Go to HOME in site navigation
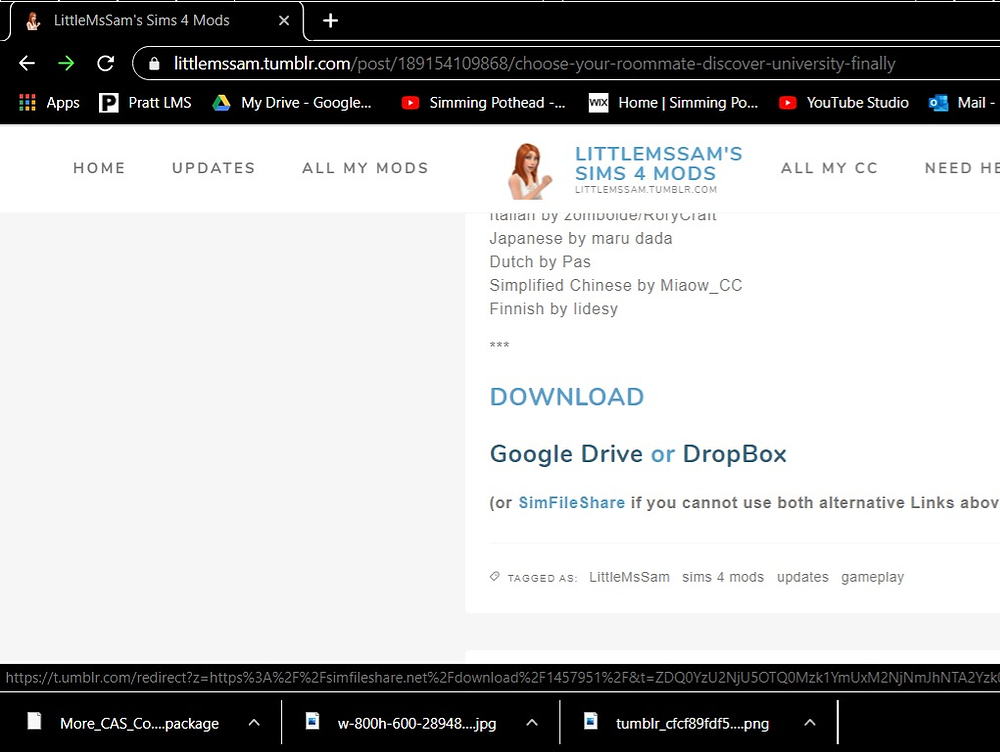1000x752 pixels. coord(99,168)
